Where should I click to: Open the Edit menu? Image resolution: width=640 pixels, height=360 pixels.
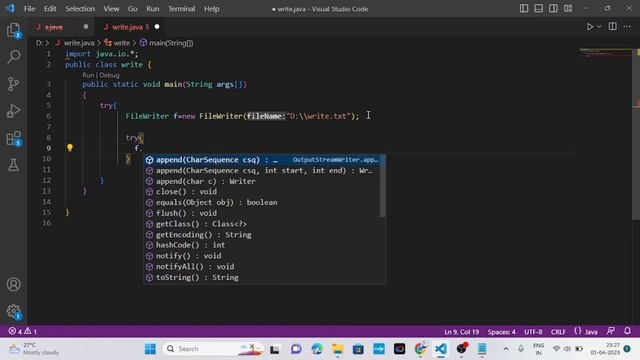click(x=50, y=9)
